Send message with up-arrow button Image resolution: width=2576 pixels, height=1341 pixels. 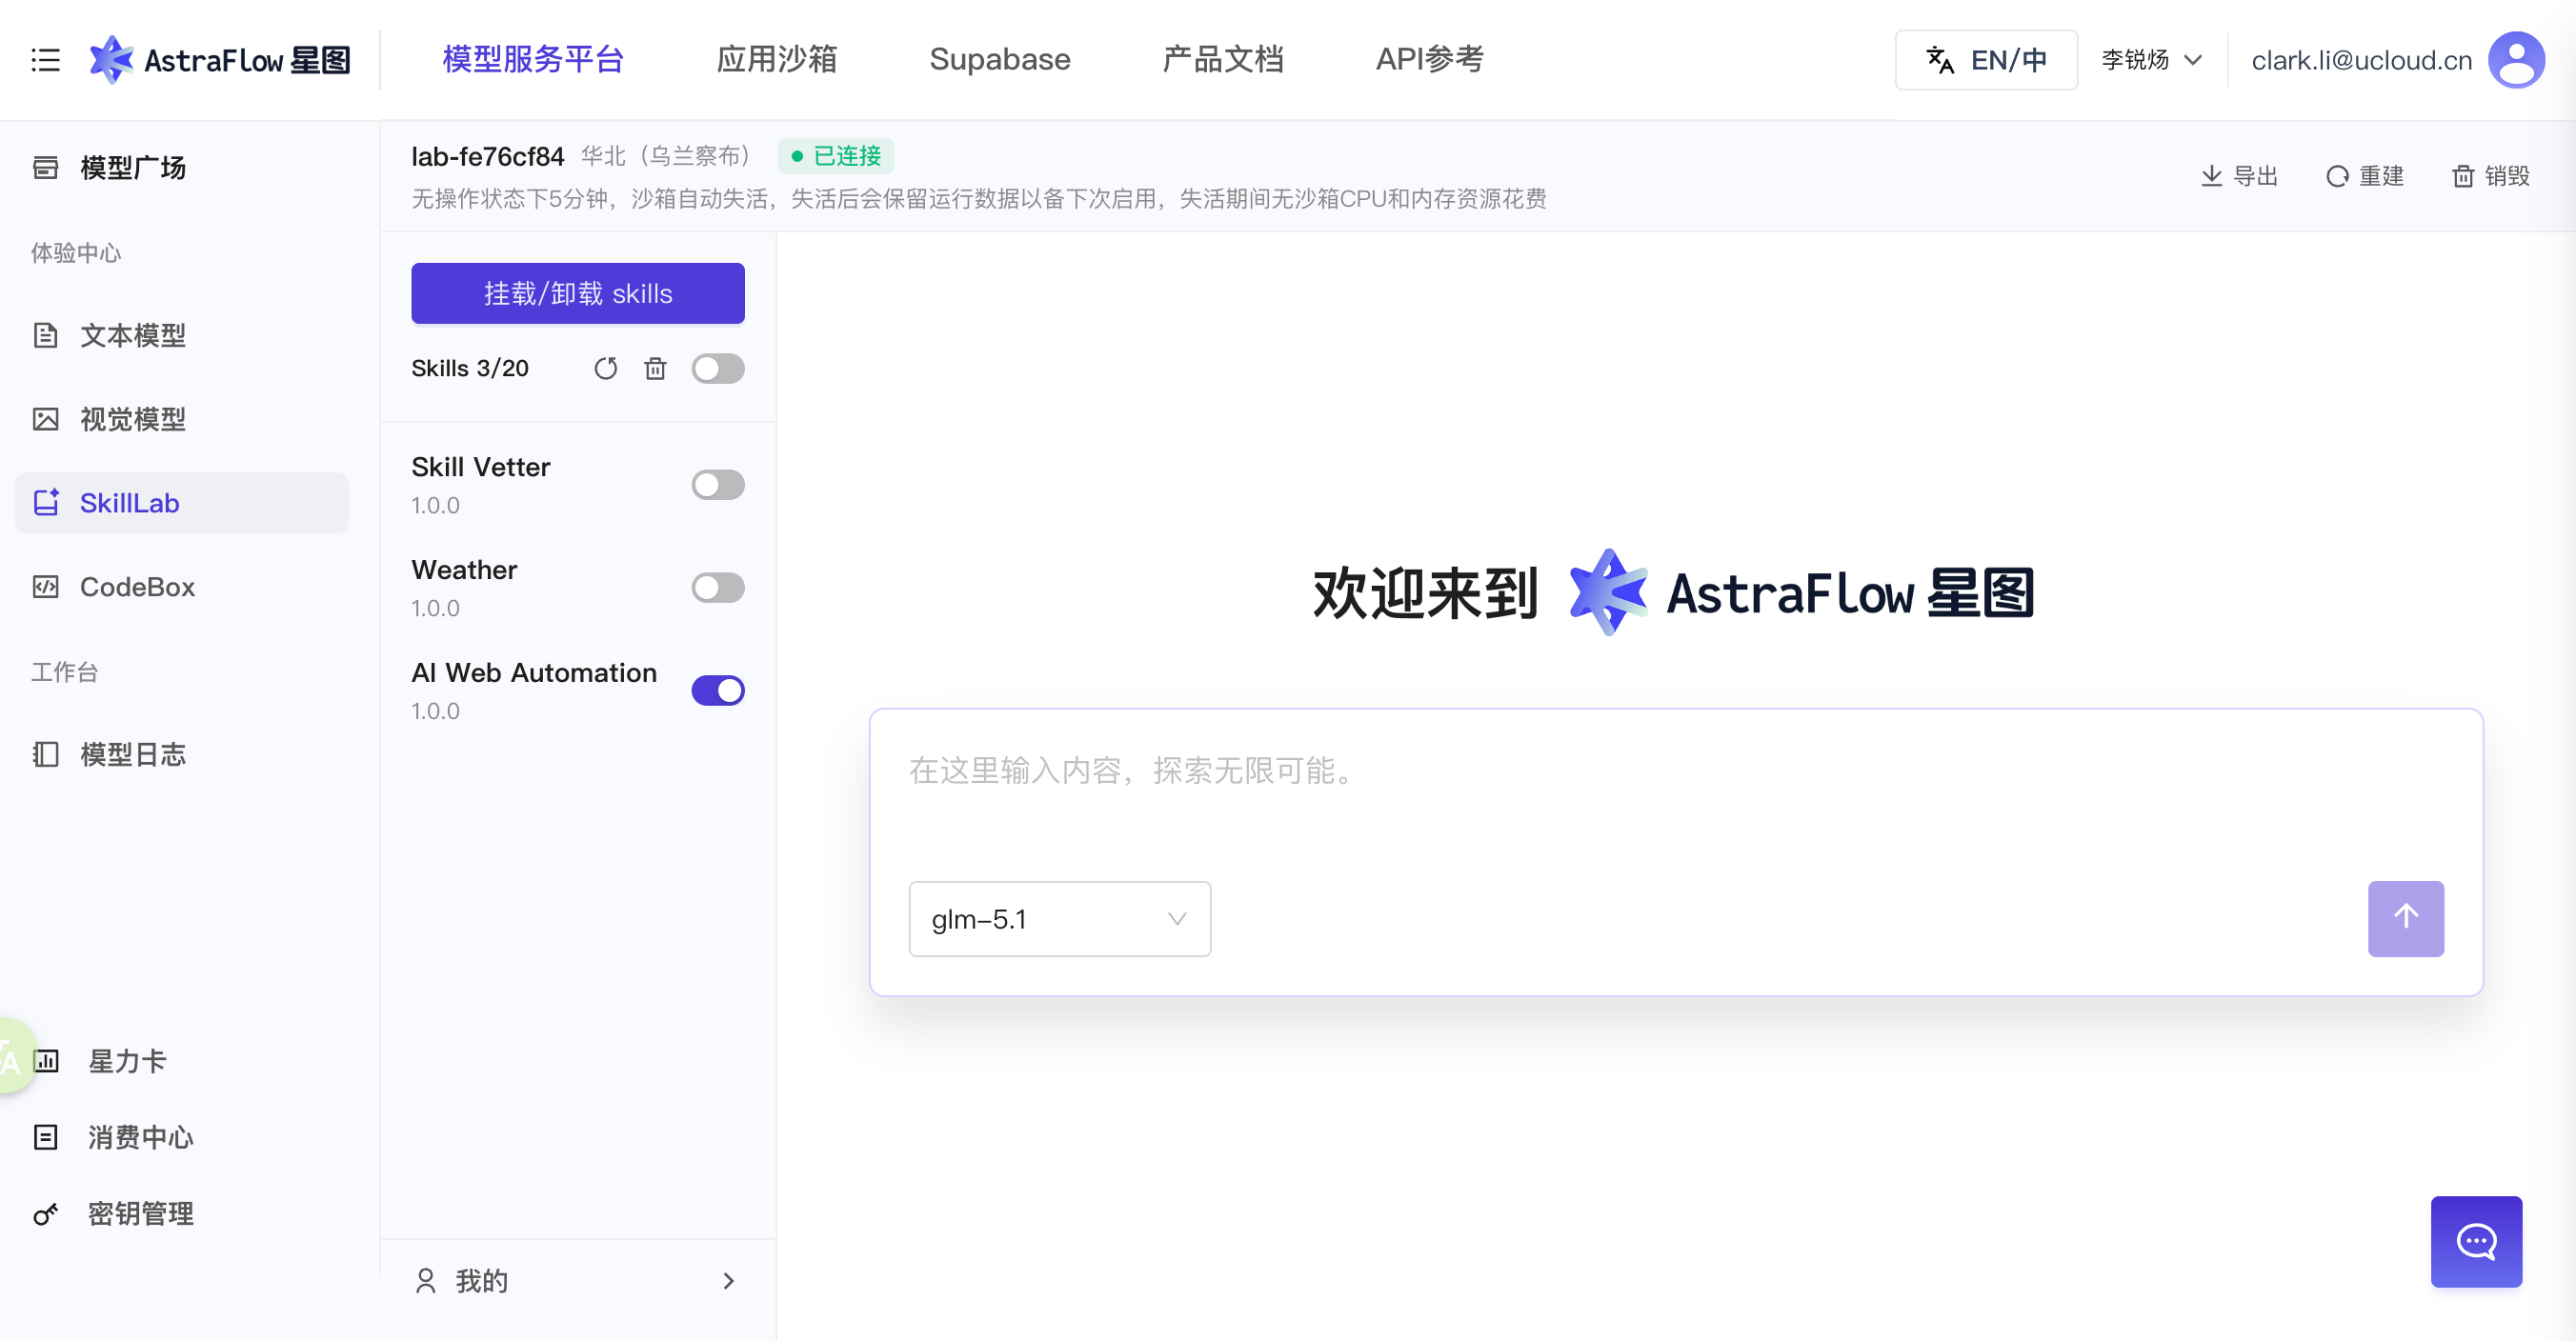tap(2406, 919)
